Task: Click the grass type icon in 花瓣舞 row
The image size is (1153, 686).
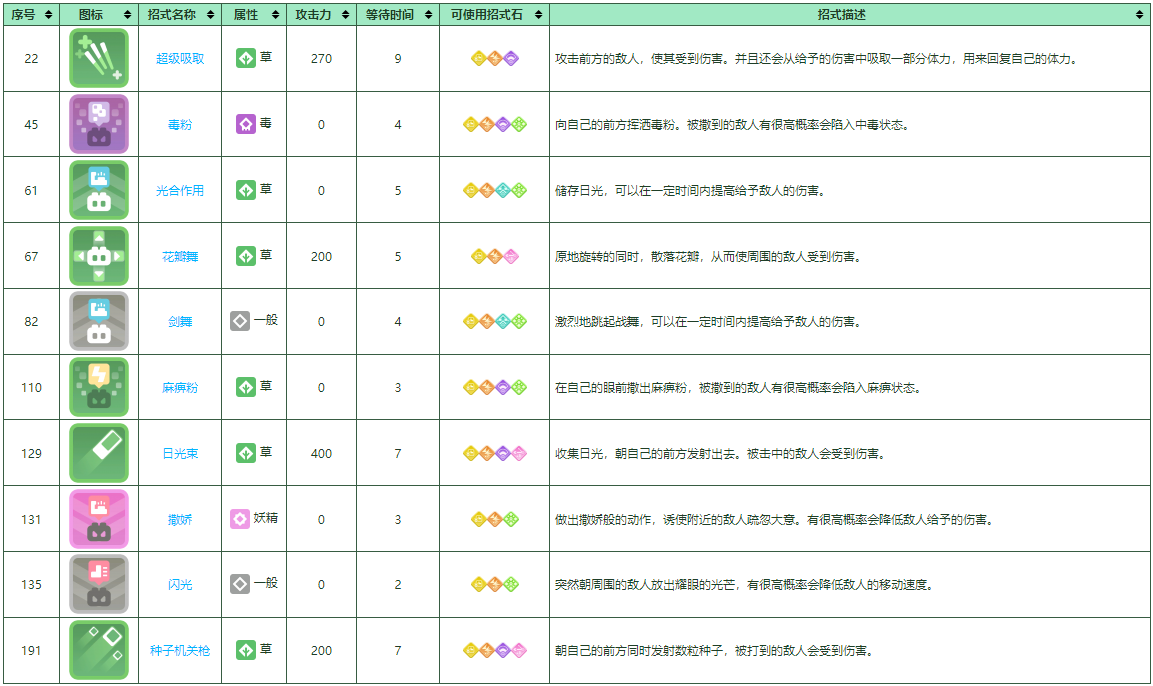Action: pyautogui.click(x=246, y=256)
